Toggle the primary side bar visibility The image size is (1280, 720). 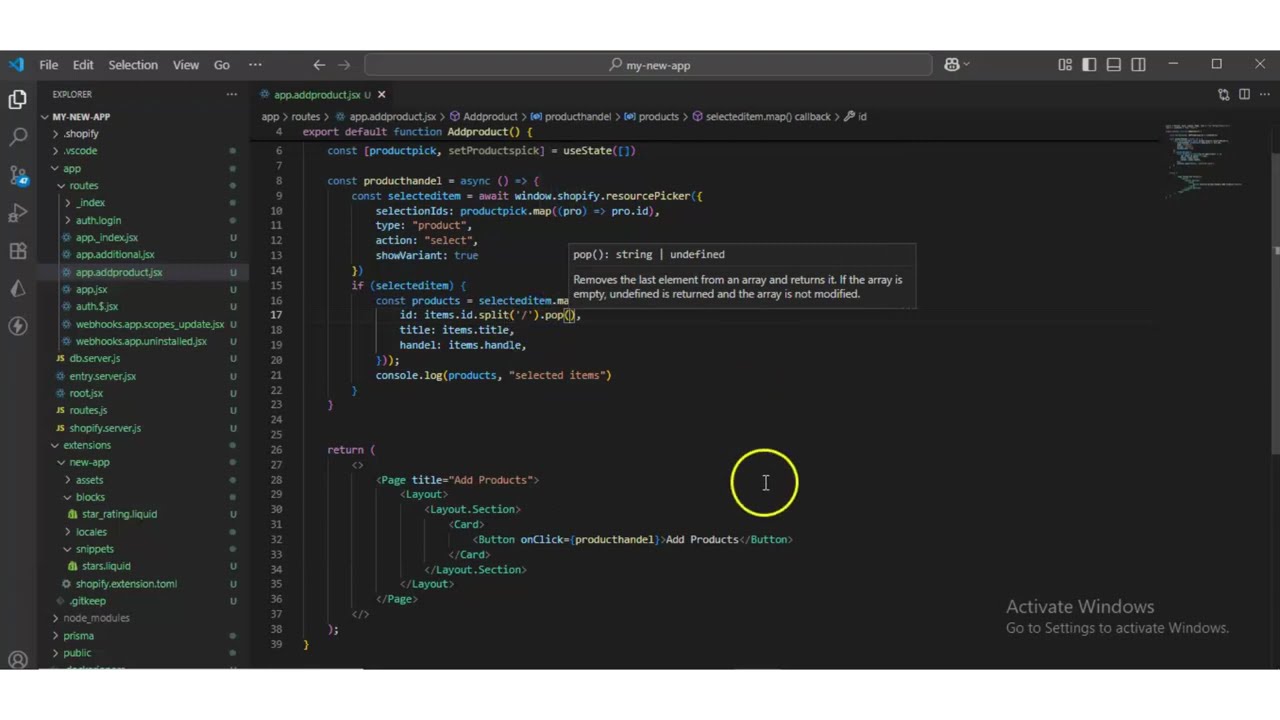[1089, 65]
